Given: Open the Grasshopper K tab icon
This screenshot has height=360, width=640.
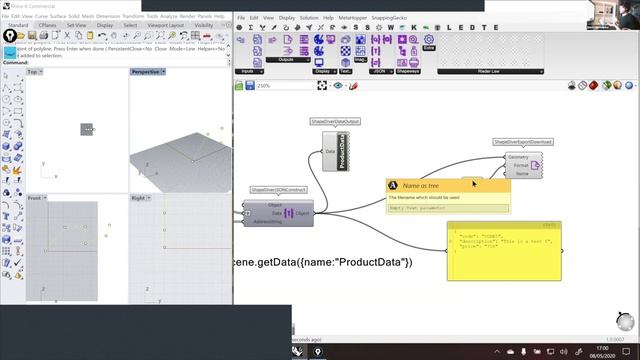Looking at the screenshot, I should pyautogui.click(x=414, y=27).
